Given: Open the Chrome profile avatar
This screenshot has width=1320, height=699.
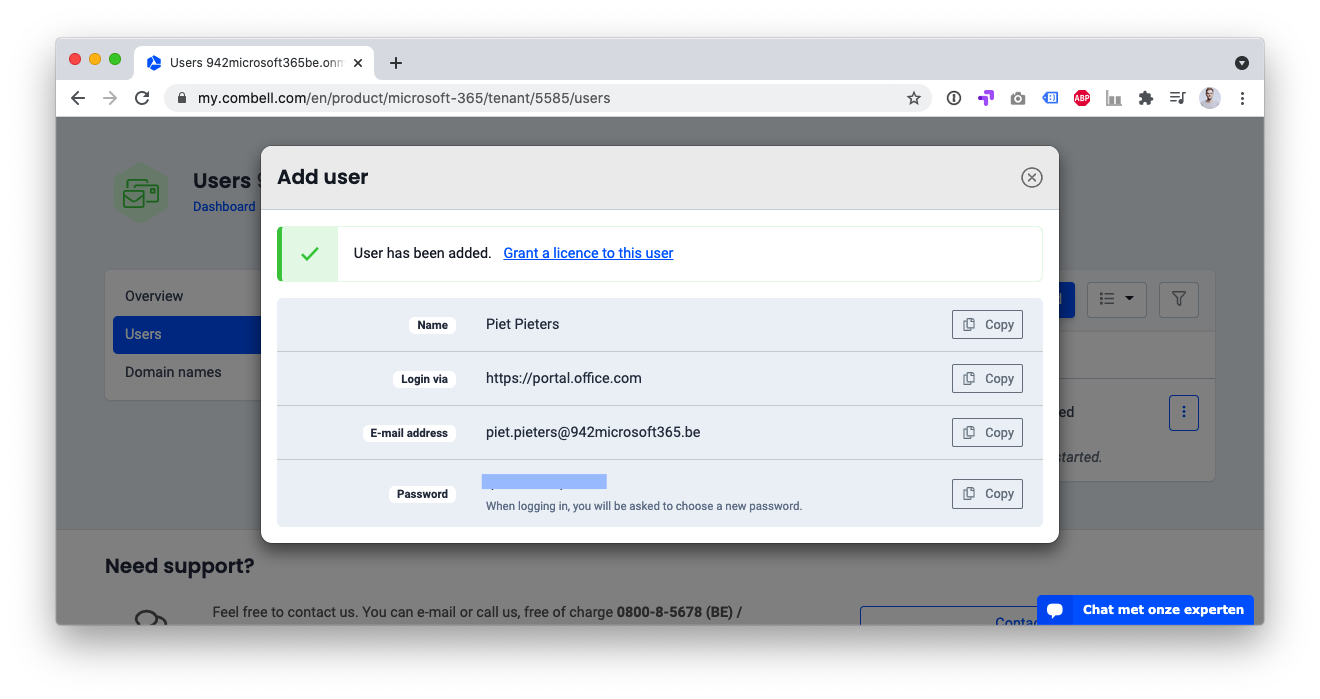Looking at the screenshot, I should tap(1210, 98).
